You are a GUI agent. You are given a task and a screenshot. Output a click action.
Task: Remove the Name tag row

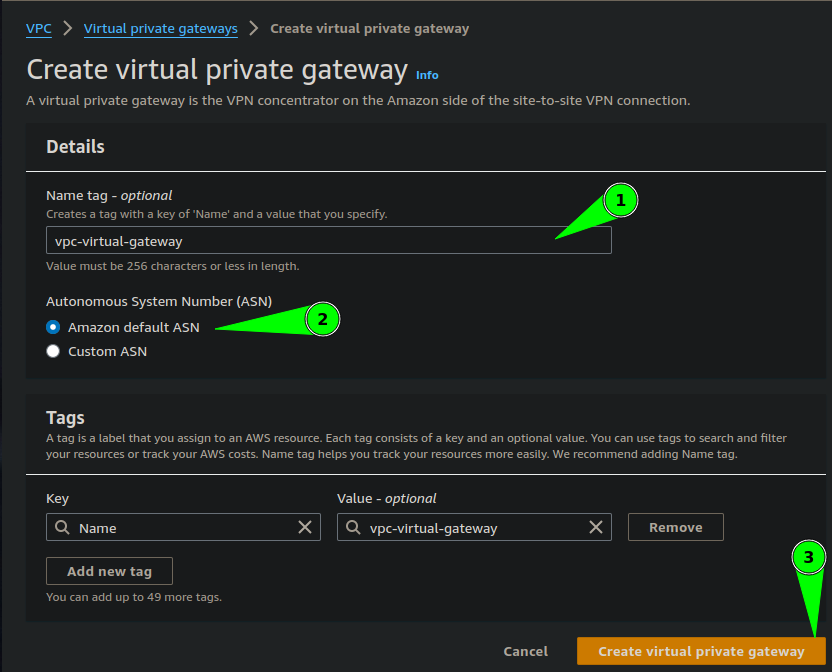(675, 527)
